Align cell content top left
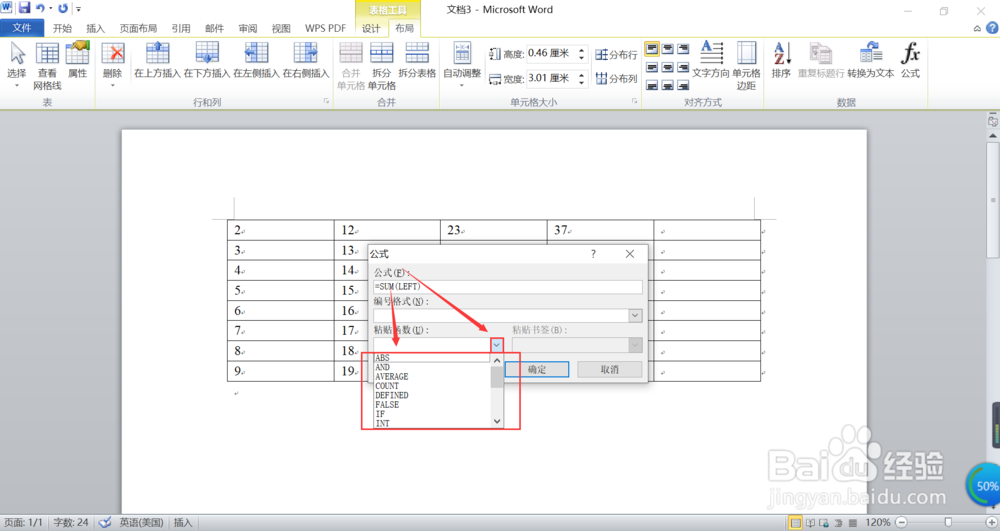This screenshot has width=1000, height=531. [652, 48]
